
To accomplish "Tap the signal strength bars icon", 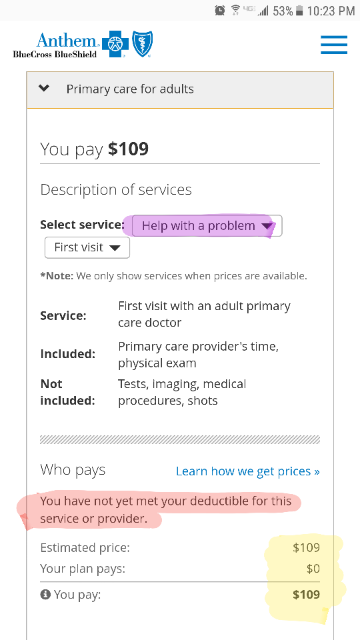I will [x=263, y=11].
